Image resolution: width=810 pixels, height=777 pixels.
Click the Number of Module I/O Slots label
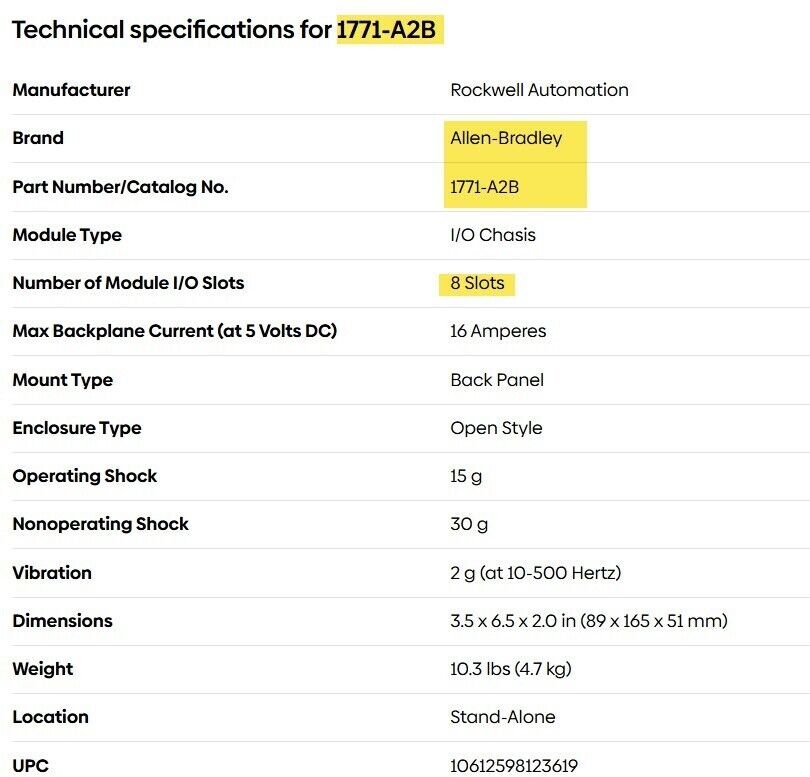click(x=128, y=283)
